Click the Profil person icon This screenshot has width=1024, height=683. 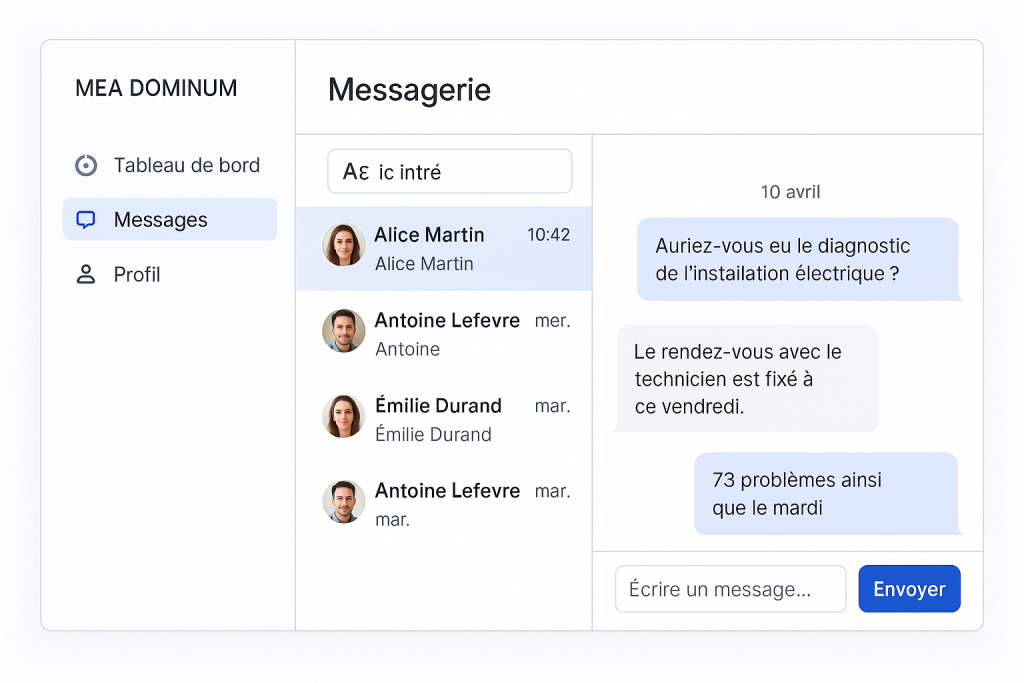click(x=87, y=275)
